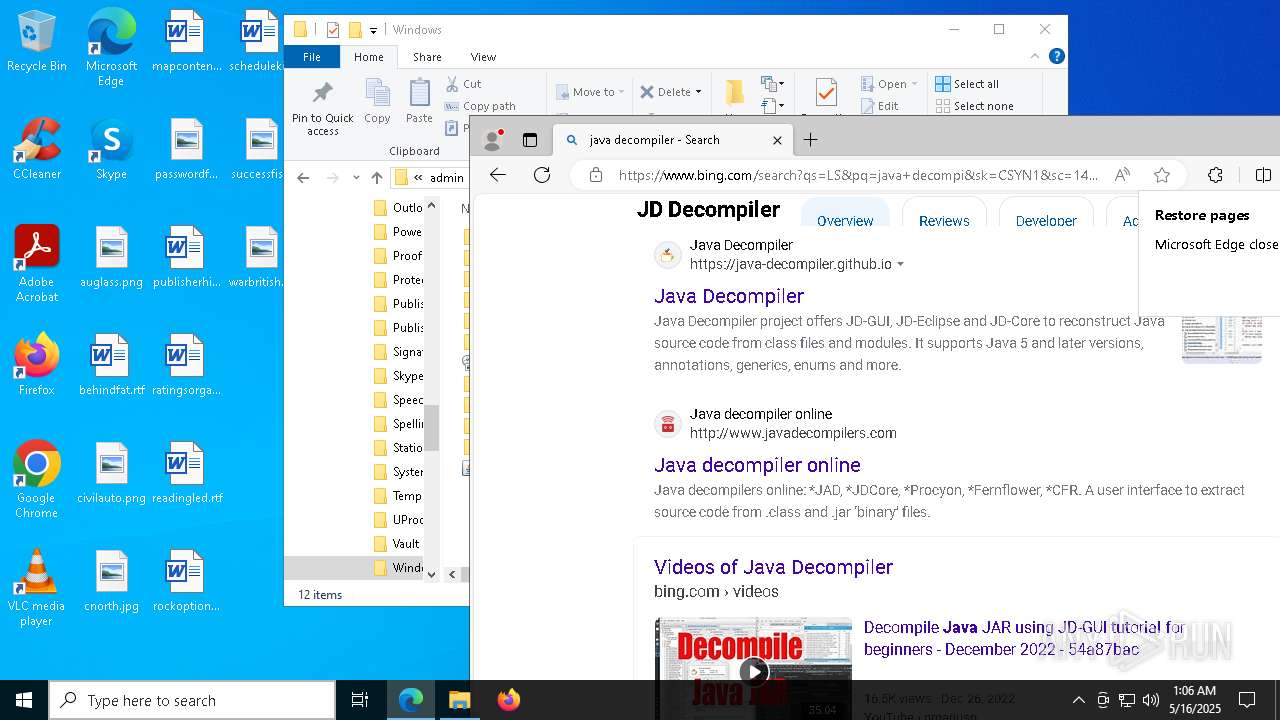
Task: Show hidden system tray icons
Action: tap(1078, 700)
